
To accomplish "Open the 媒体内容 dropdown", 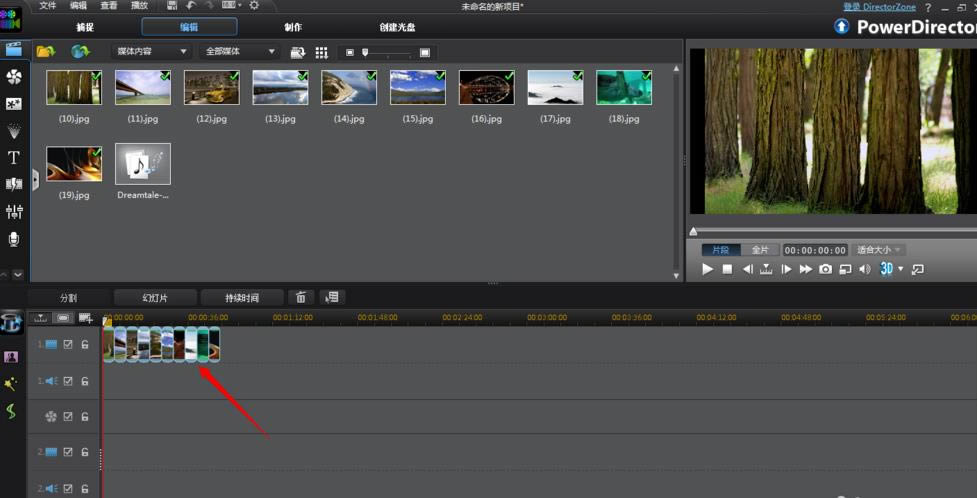I will [151, 52].
